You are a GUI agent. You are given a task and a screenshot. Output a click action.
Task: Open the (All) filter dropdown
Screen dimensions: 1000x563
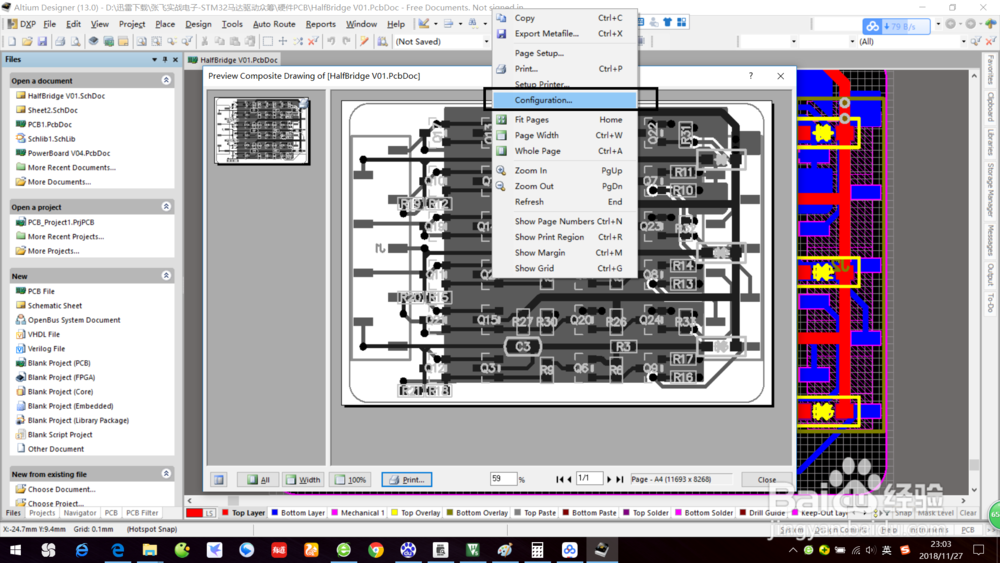(x=963, y=41)
